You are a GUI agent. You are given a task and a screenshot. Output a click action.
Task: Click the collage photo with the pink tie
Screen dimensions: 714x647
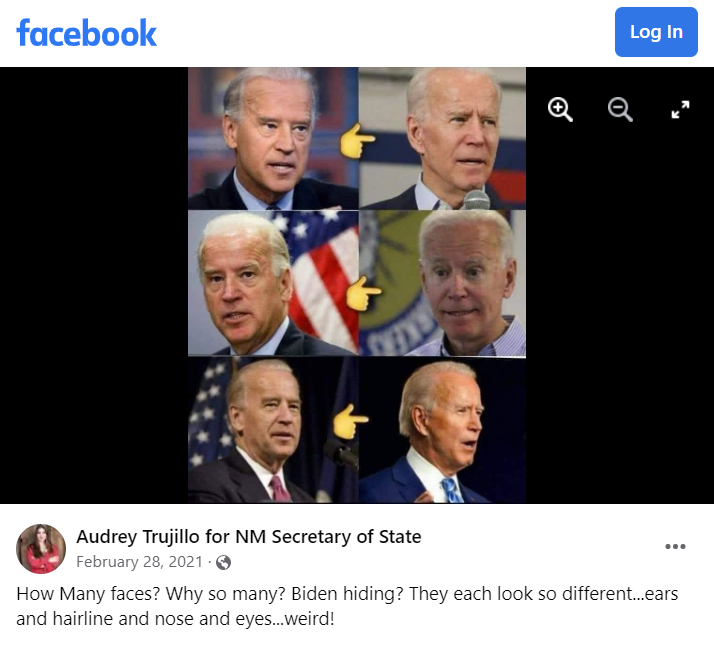(x=273, y=430)
